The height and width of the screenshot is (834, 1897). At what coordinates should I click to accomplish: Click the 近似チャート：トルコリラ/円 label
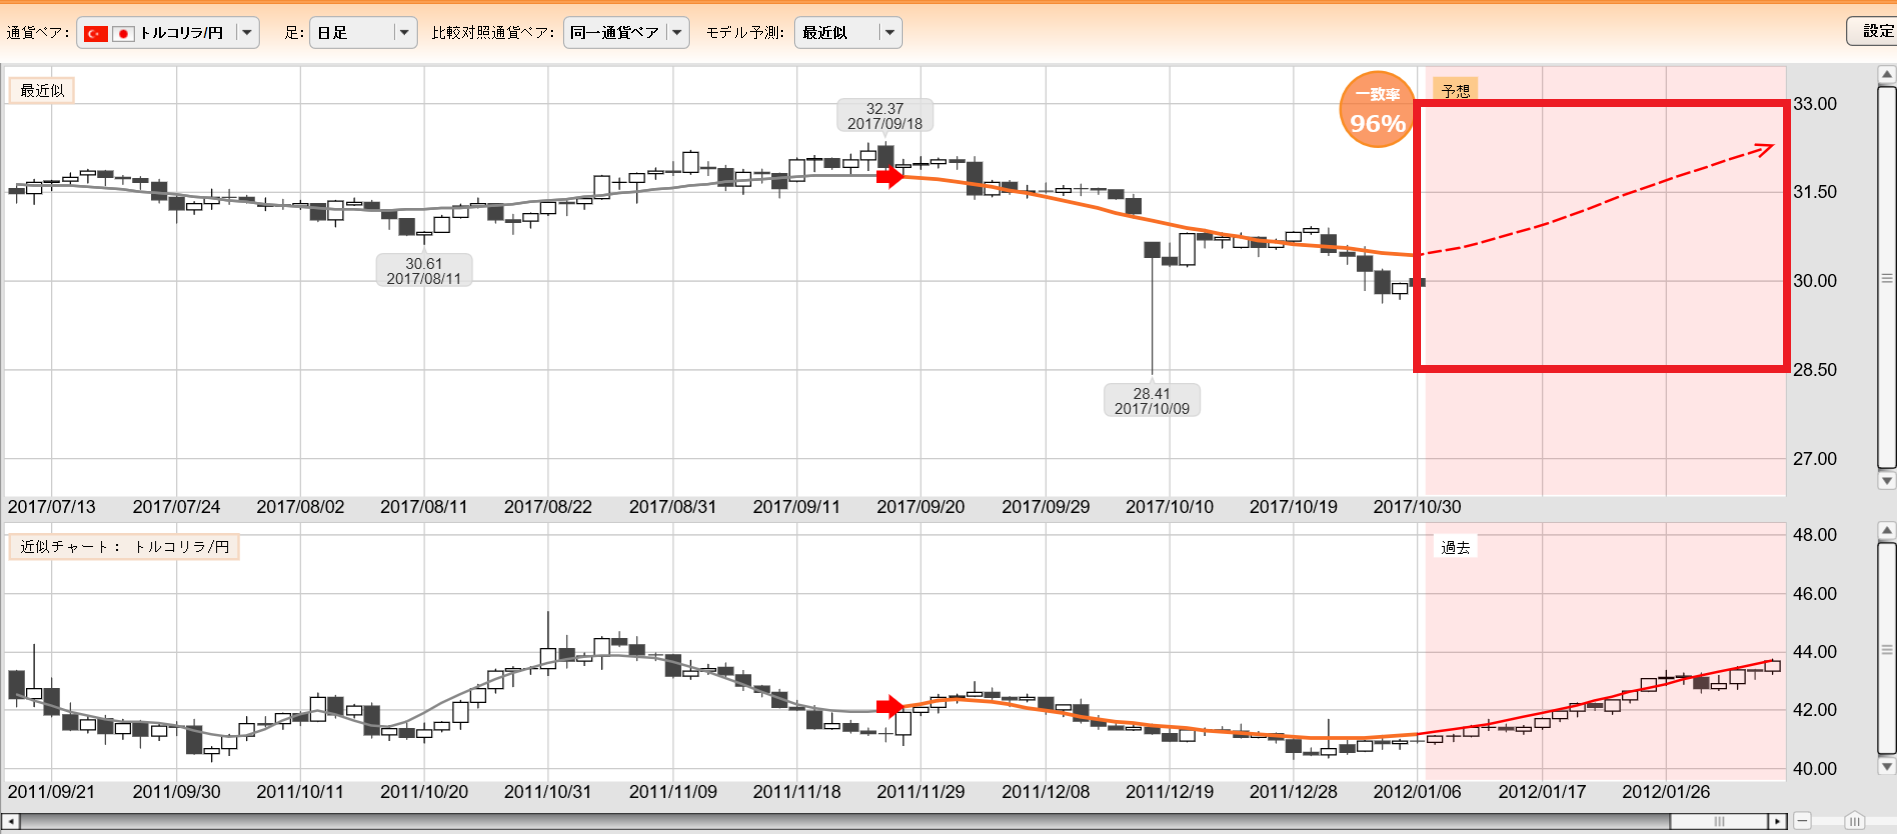point(124,547)
